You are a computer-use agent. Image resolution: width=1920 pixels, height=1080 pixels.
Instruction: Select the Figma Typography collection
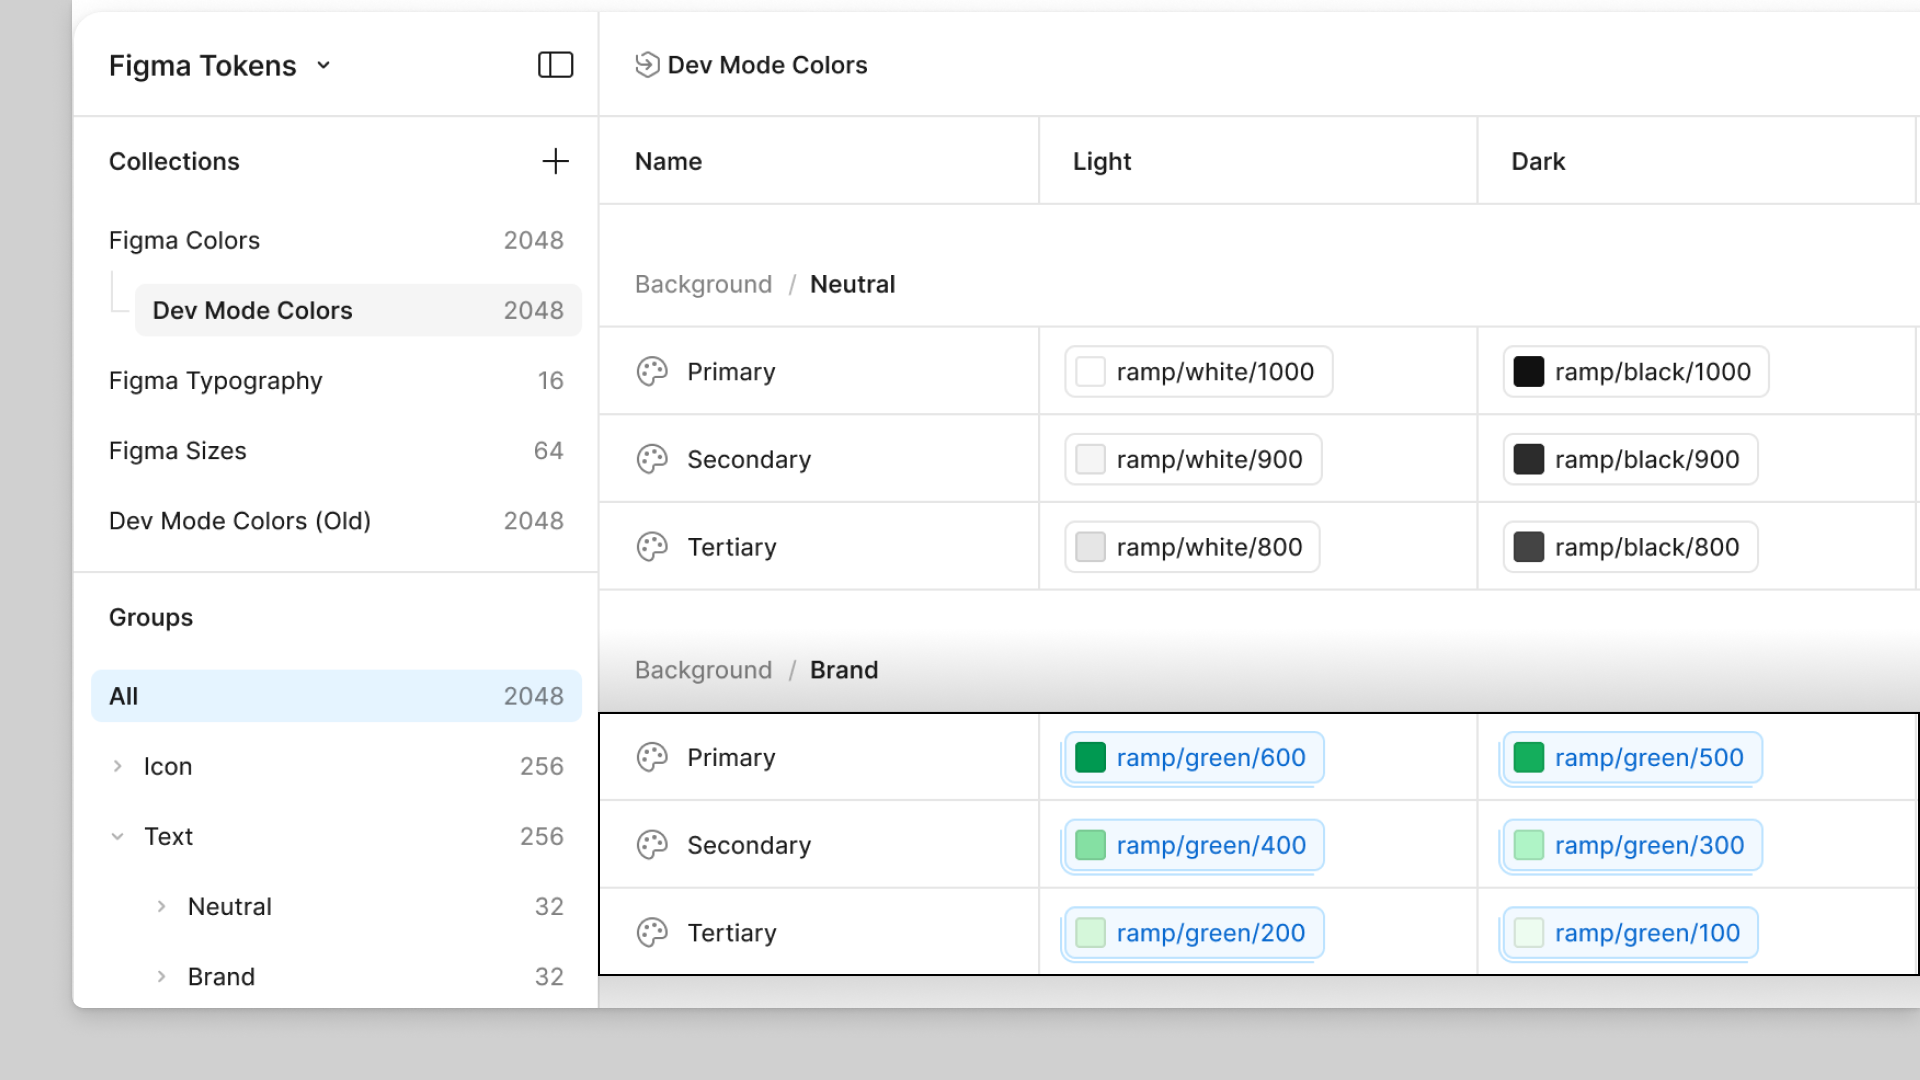(216, 381)
